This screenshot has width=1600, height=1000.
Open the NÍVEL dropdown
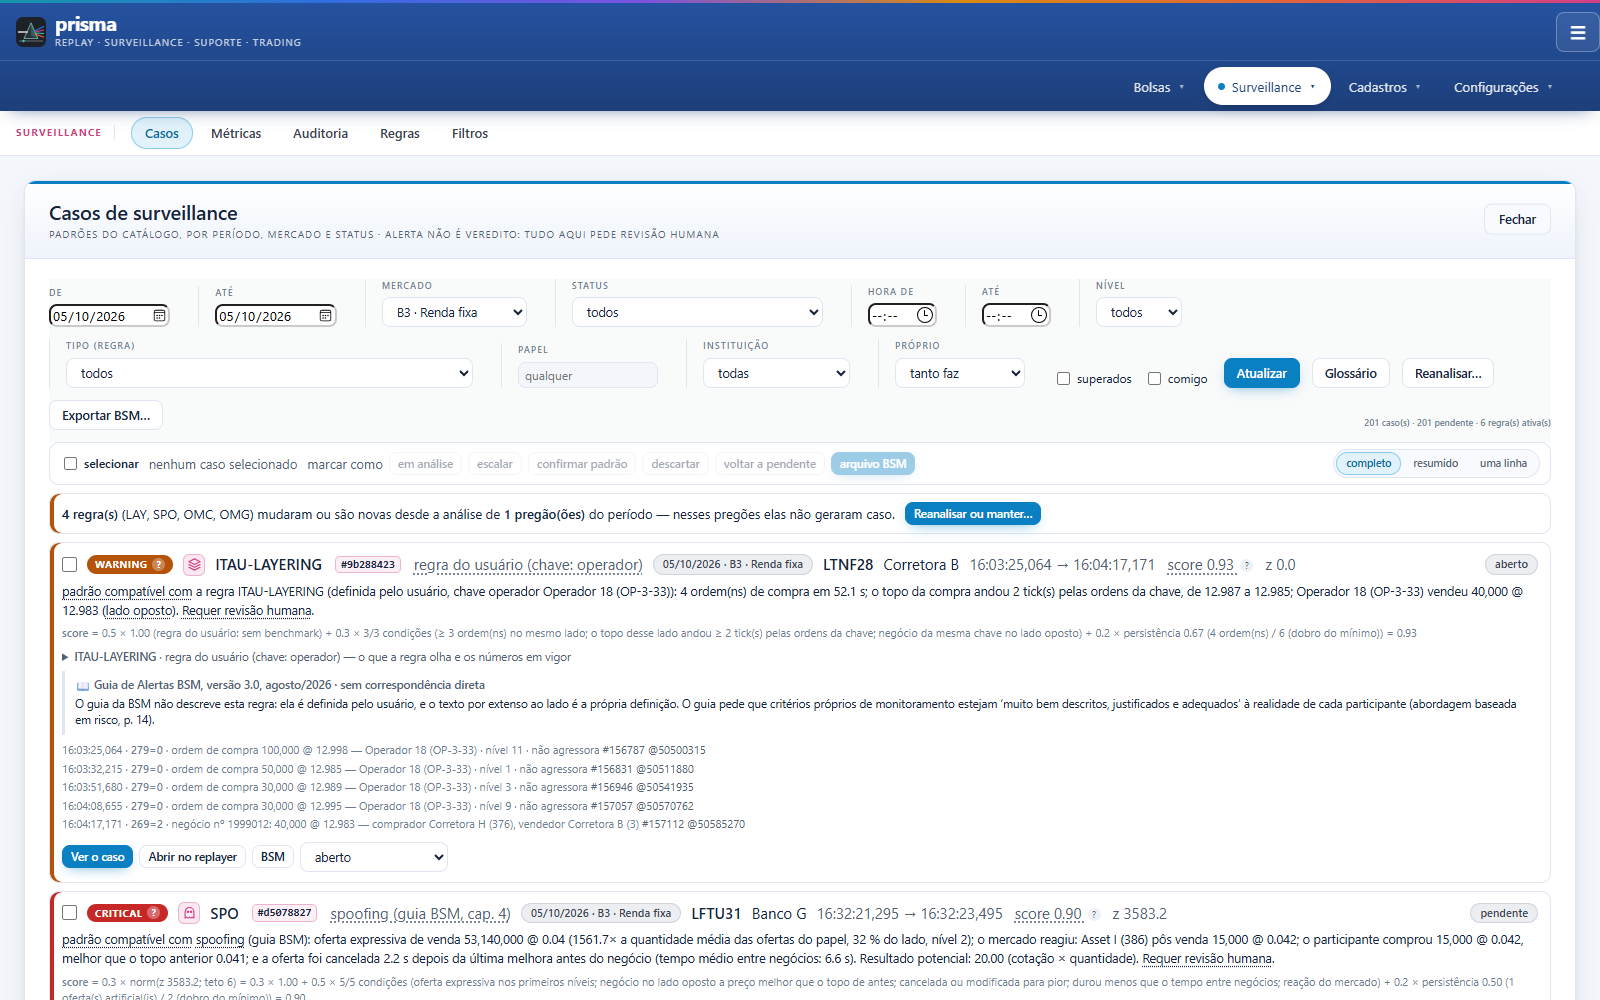click(x=1139, y=313)
